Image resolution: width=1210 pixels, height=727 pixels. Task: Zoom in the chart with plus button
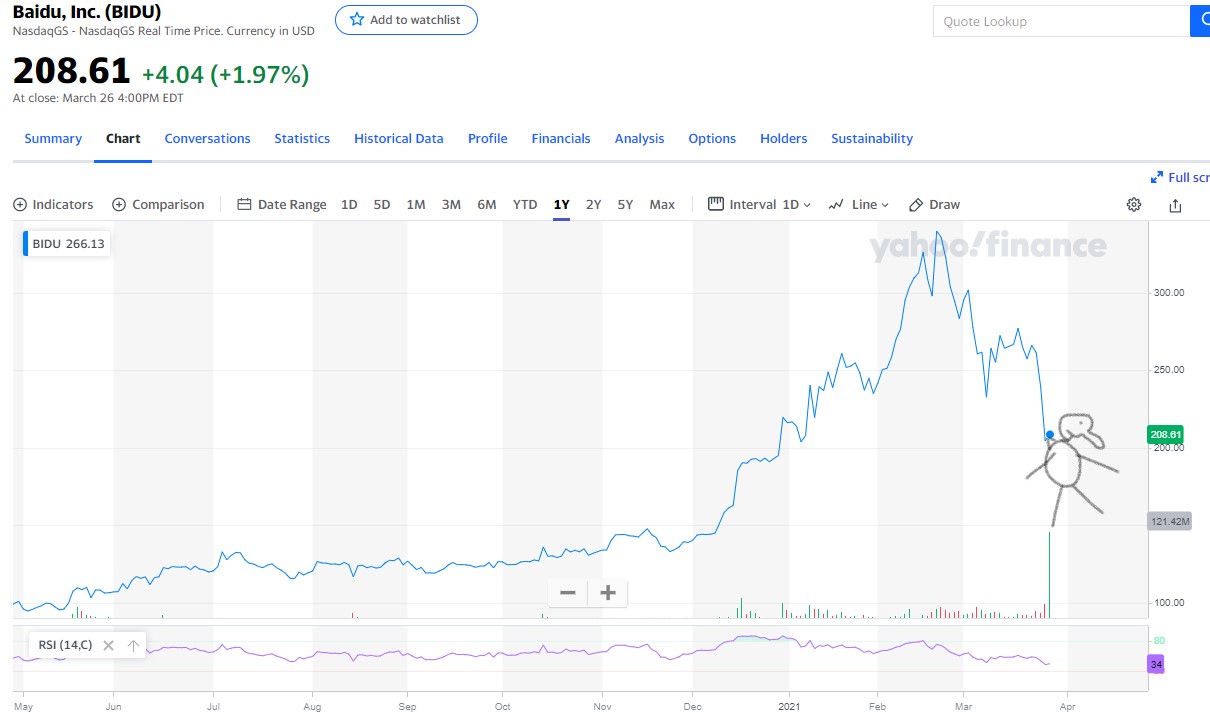pos(607,593)
